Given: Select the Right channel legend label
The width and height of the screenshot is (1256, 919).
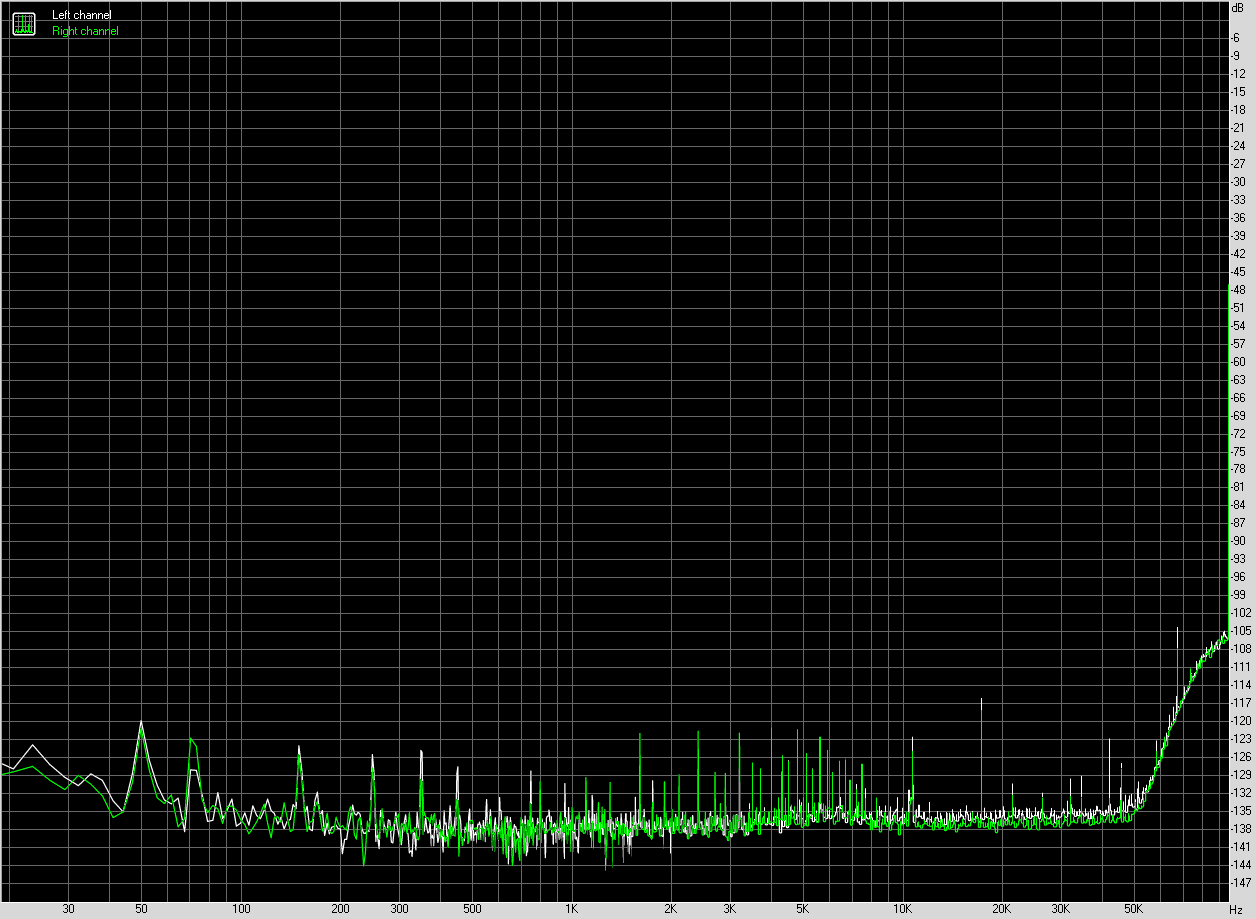Looking at the screenshot, I should pyautogui.click(x=85, y=32).
